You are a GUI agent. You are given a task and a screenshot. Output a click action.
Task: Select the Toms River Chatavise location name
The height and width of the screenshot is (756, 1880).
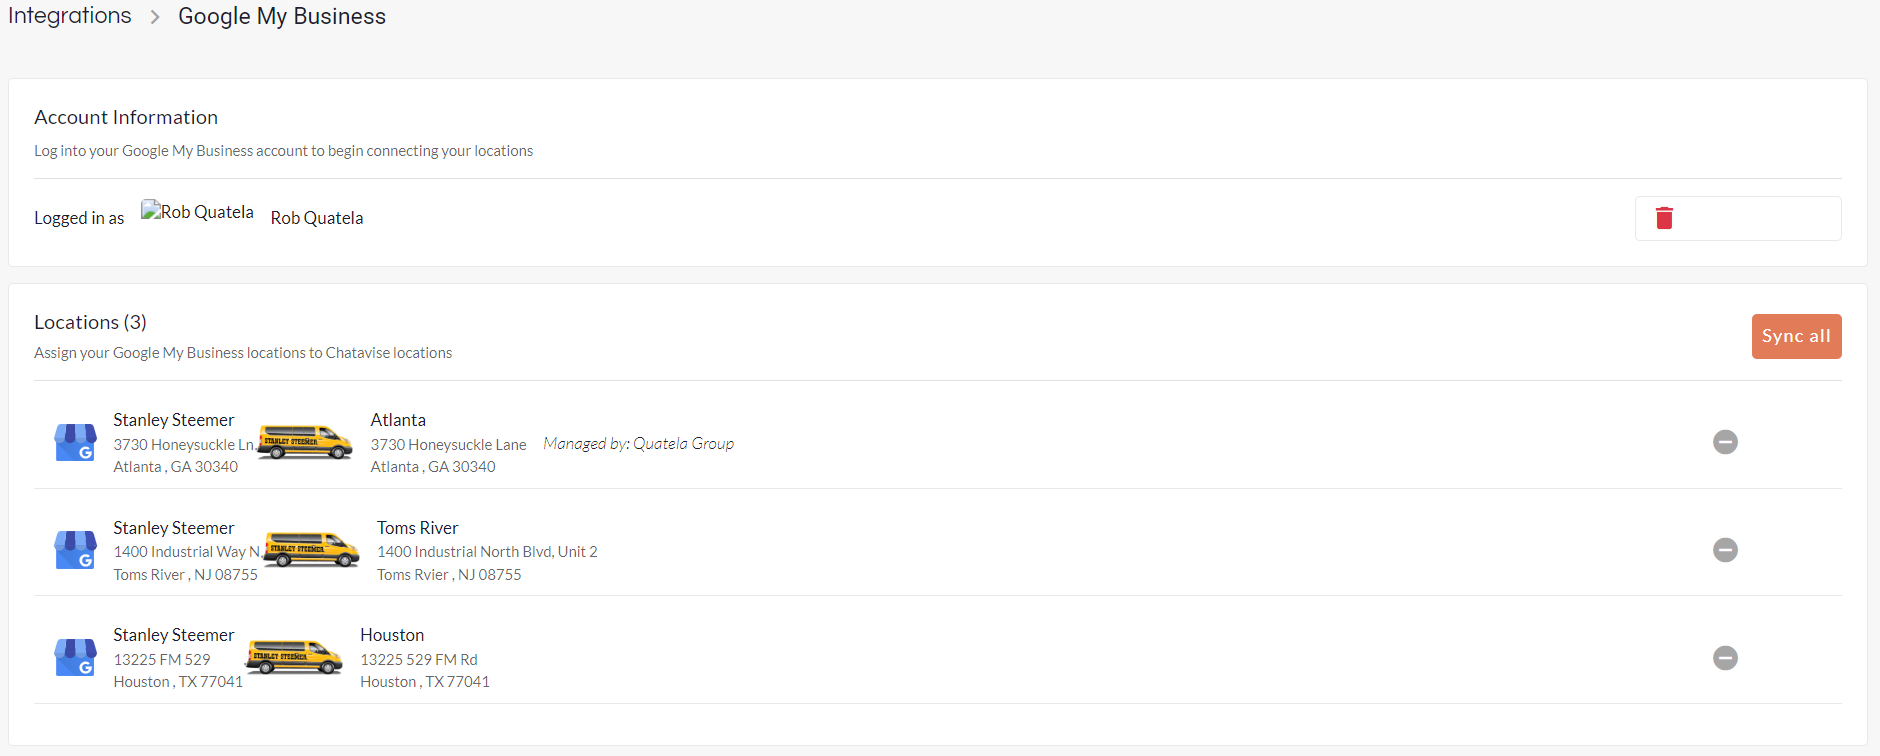(x=417, y=528)
